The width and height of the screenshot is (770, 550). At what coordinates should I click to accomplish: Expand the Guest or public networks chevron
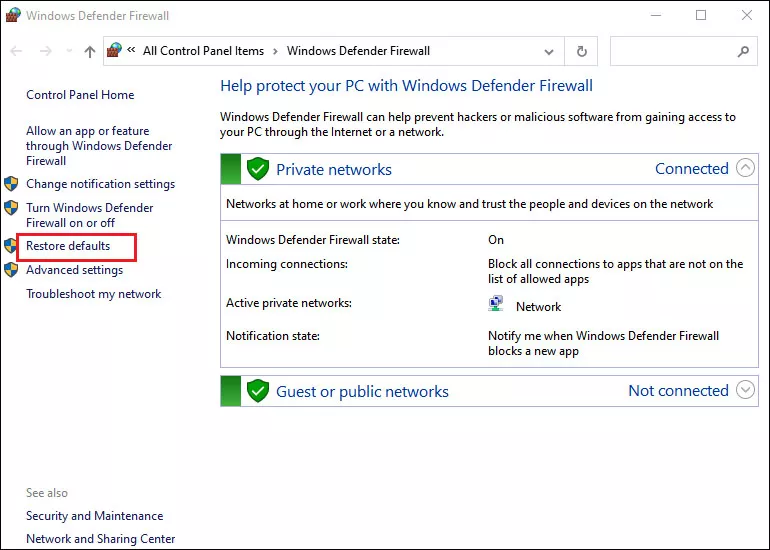tap(745, 390)
